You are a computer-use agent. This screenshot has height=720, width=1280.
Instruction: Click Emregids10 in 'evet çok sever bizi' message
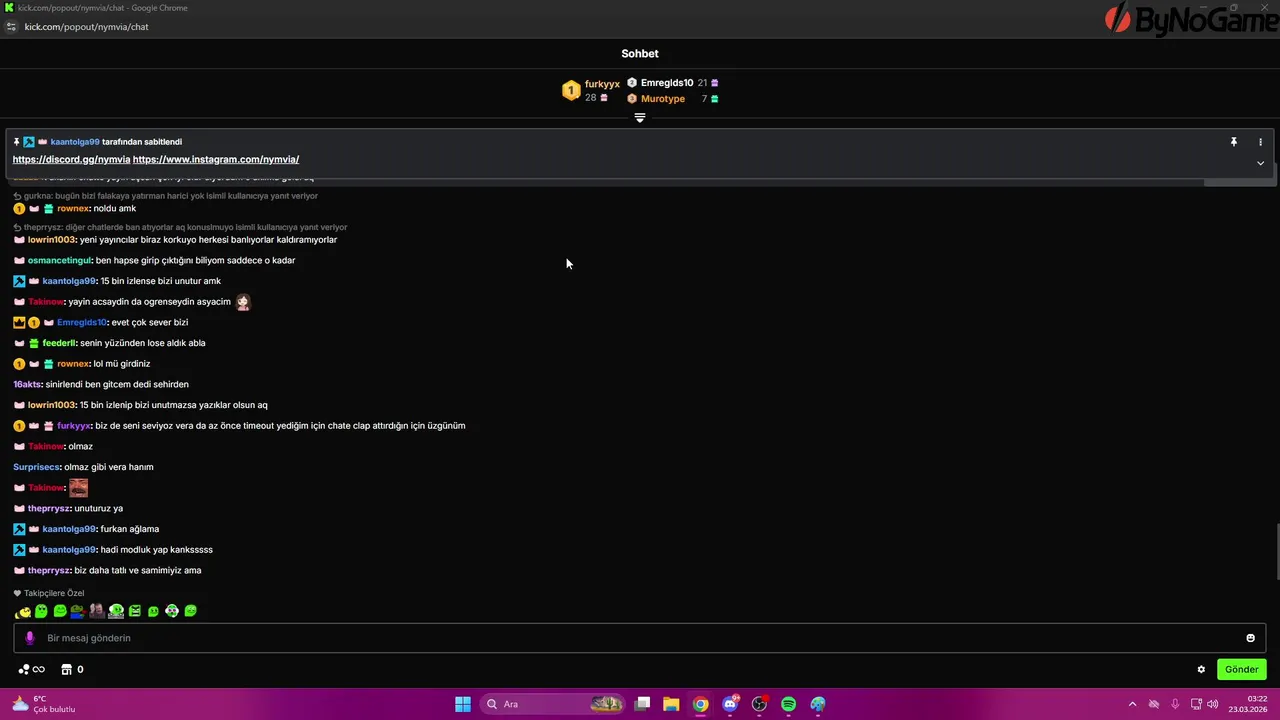pyautogui.click(x=81, y=322)
